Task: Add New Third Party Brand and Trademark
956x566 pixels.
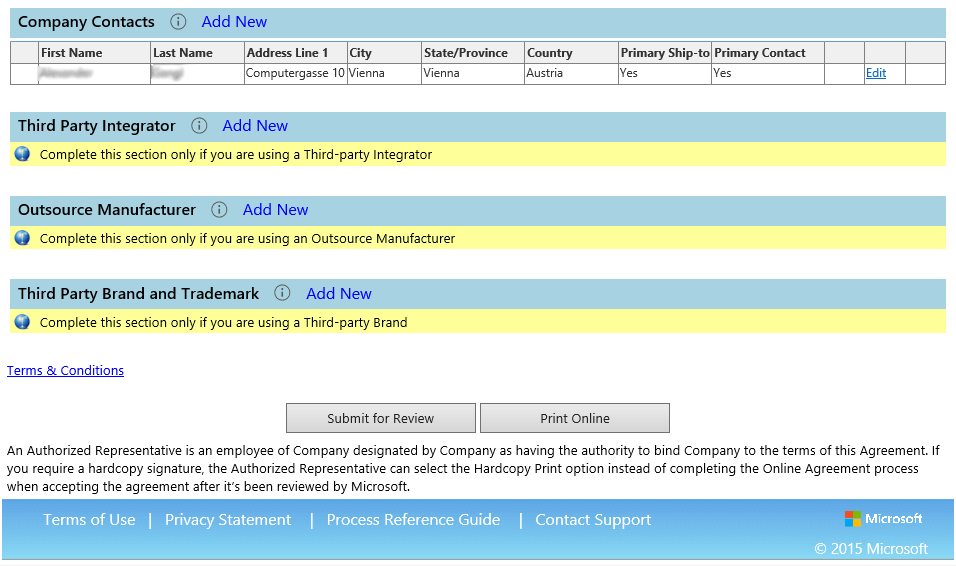Action: coord(339,294)
